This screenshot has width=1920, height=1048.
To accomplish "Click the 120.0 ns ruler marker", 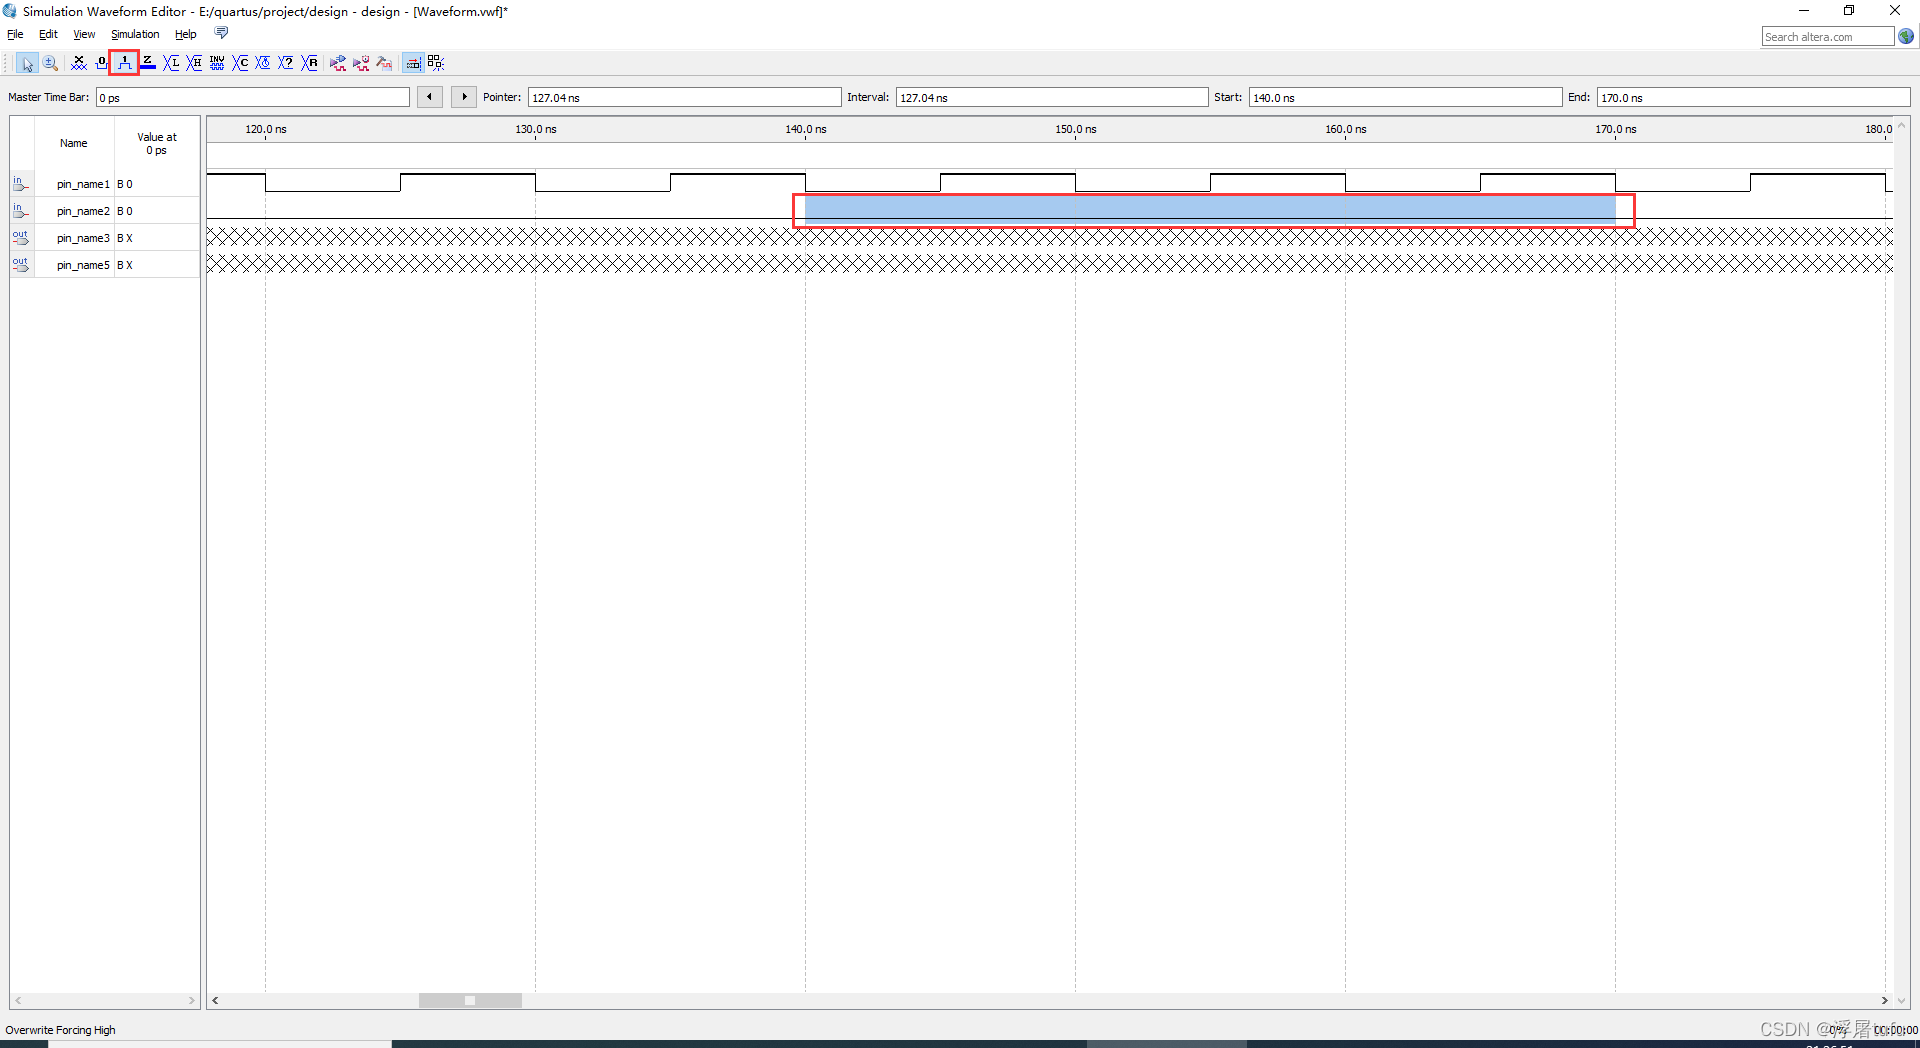I will pyautogui.click(x=266, y=129).
